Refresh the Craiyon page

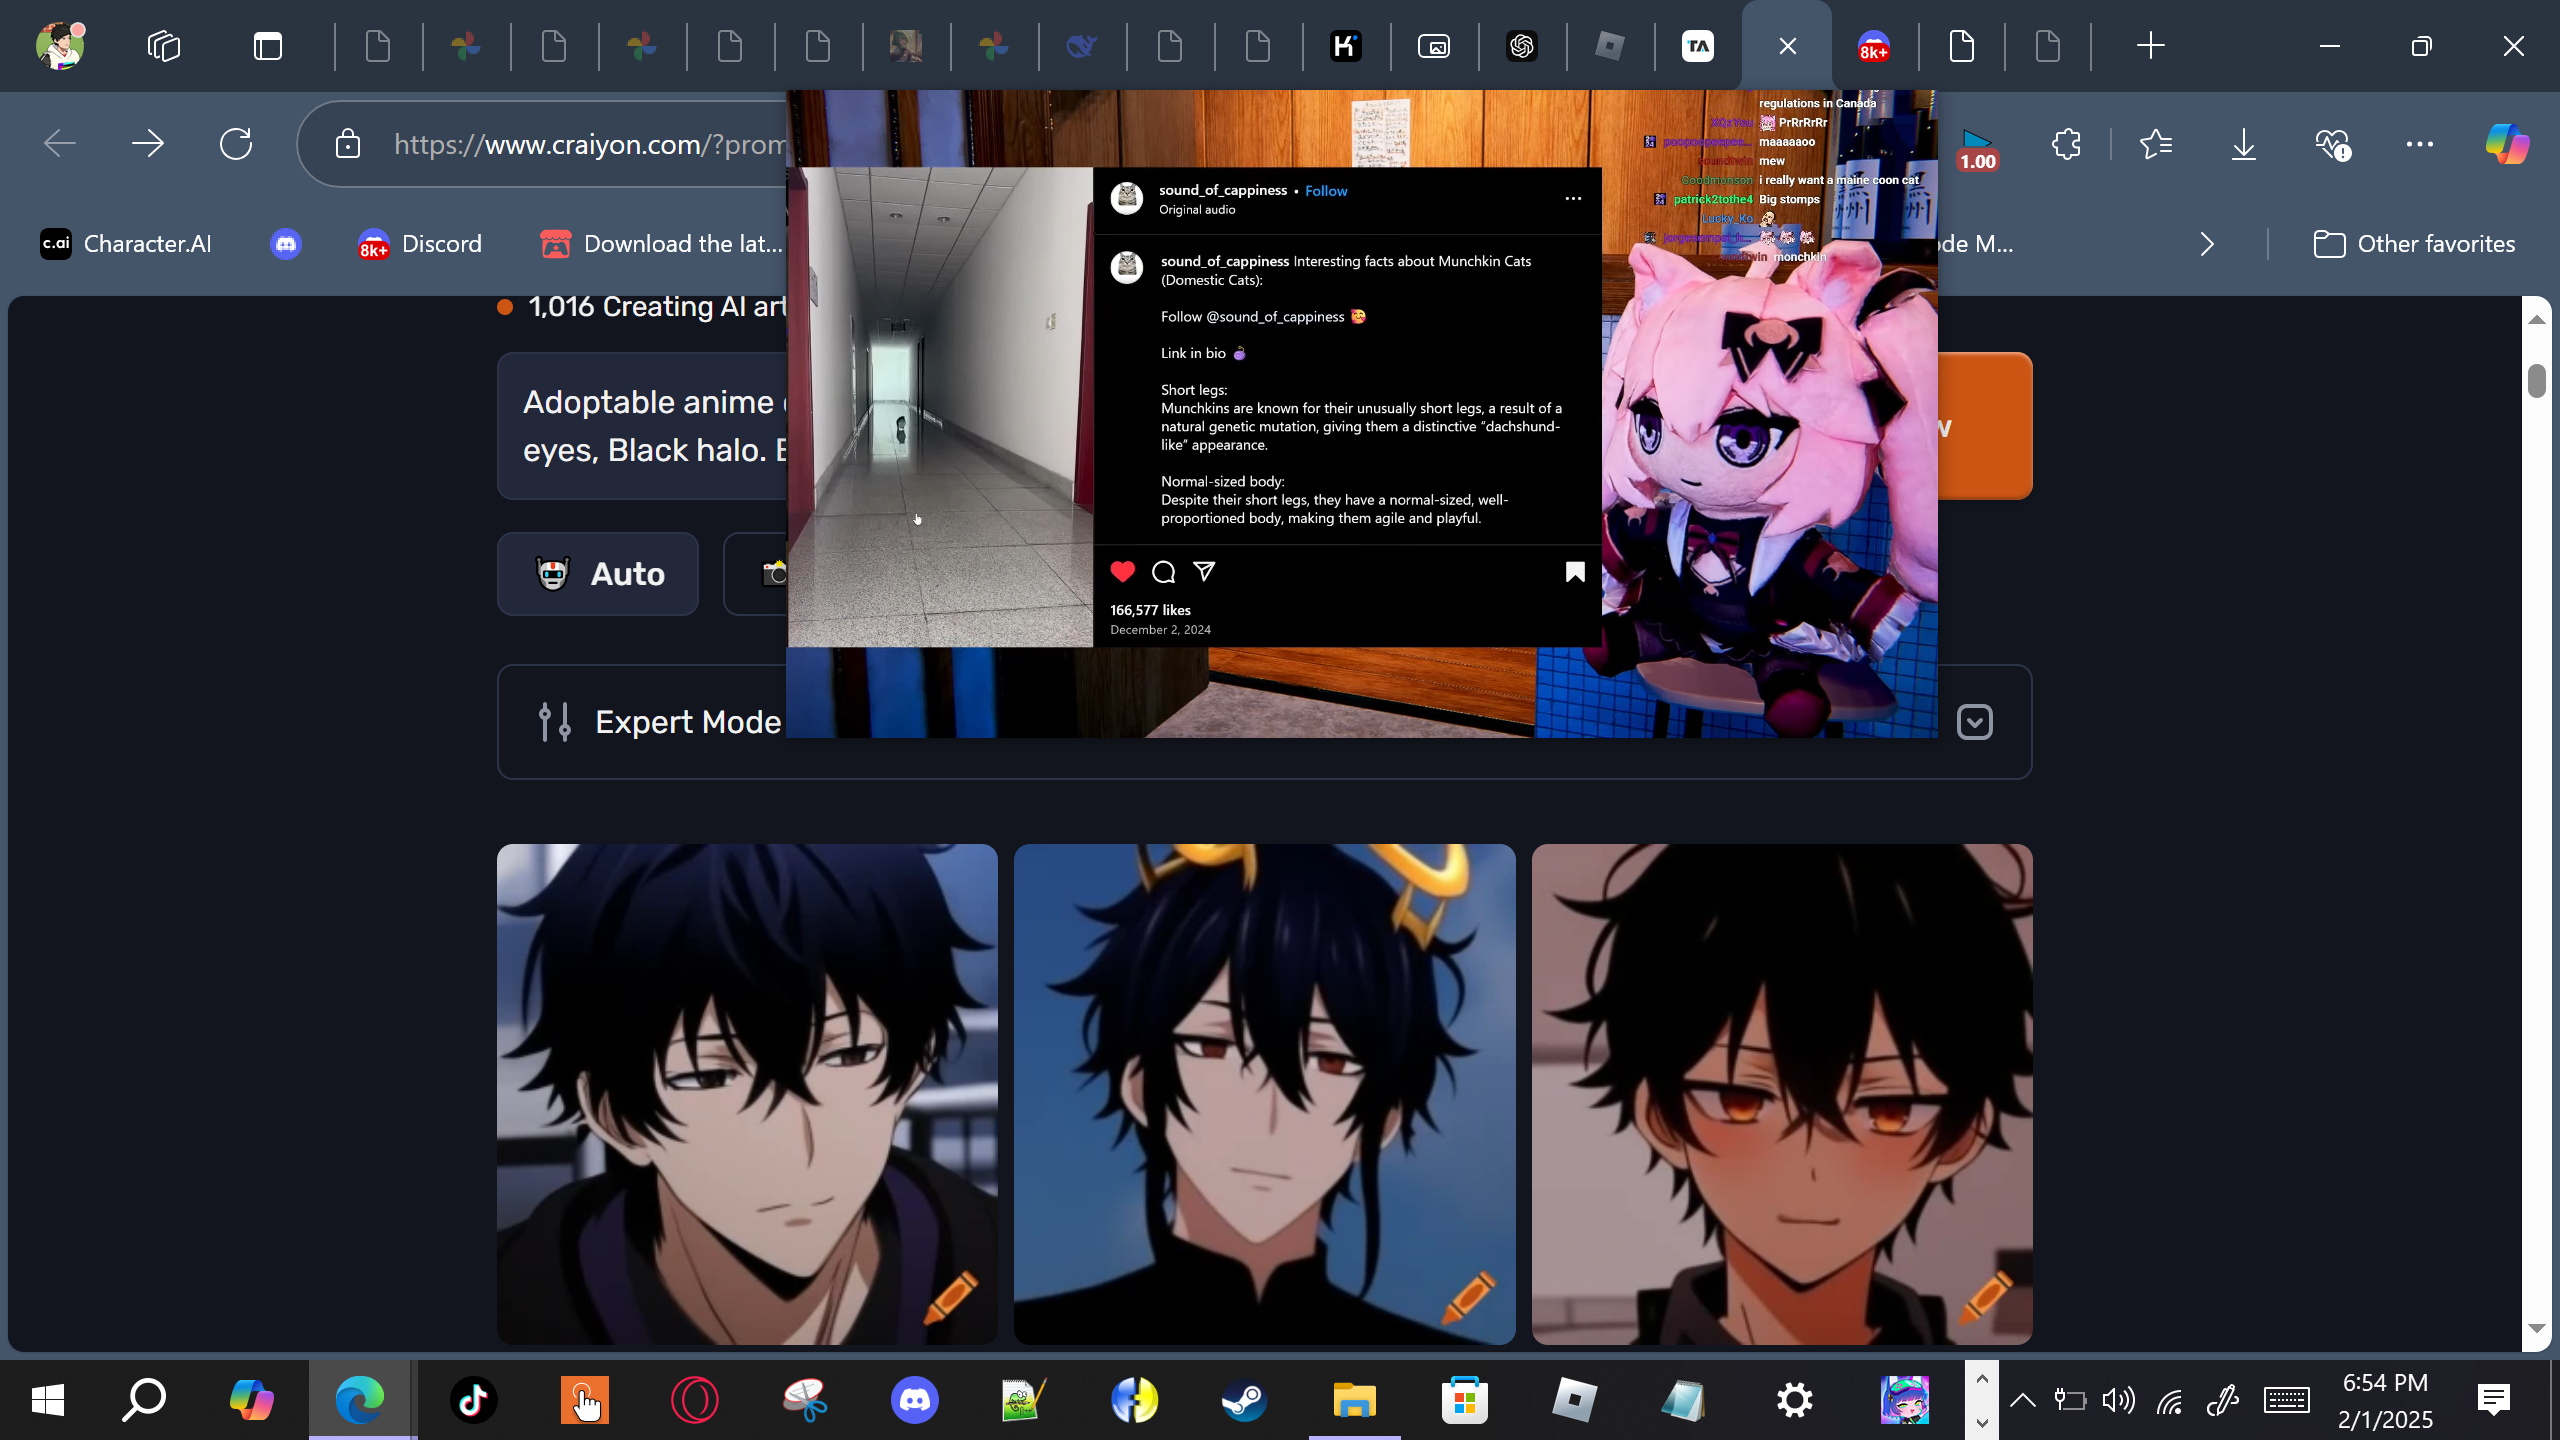236,144
